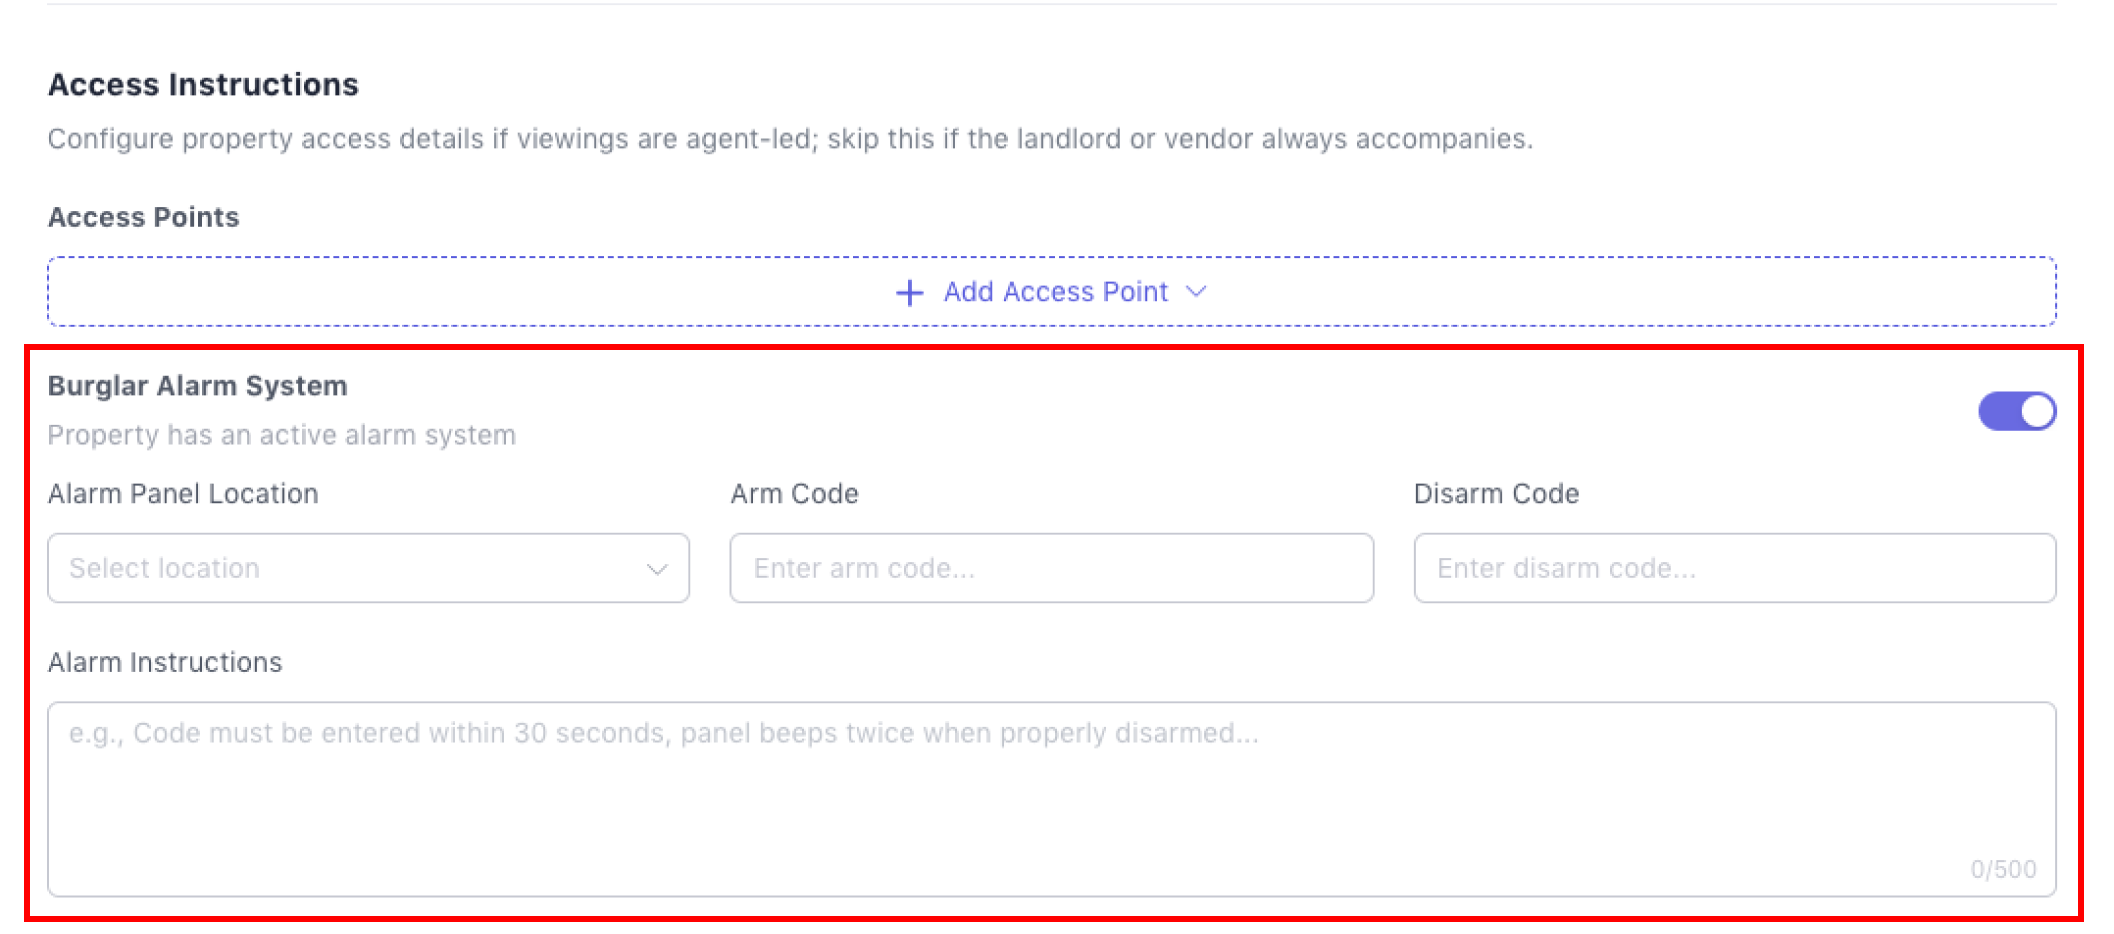
Task: Click the 'e.g., Code must be entered' placeholder text
Action: [x=663, y=734]
